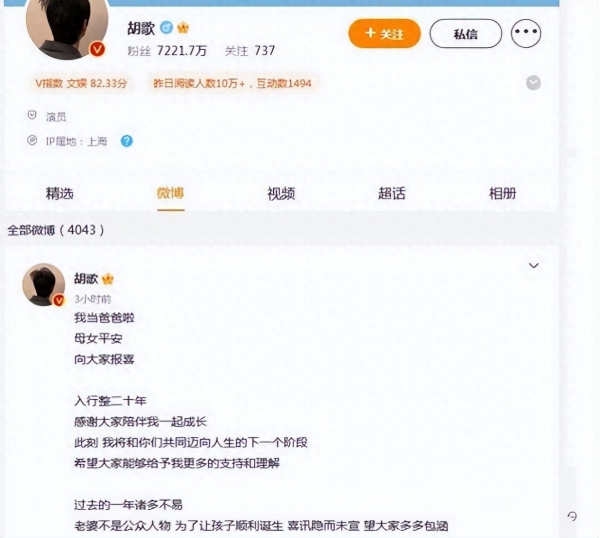Switch to the 视频 tab
This screenshot has width=600, height=538.
[281, 194]
